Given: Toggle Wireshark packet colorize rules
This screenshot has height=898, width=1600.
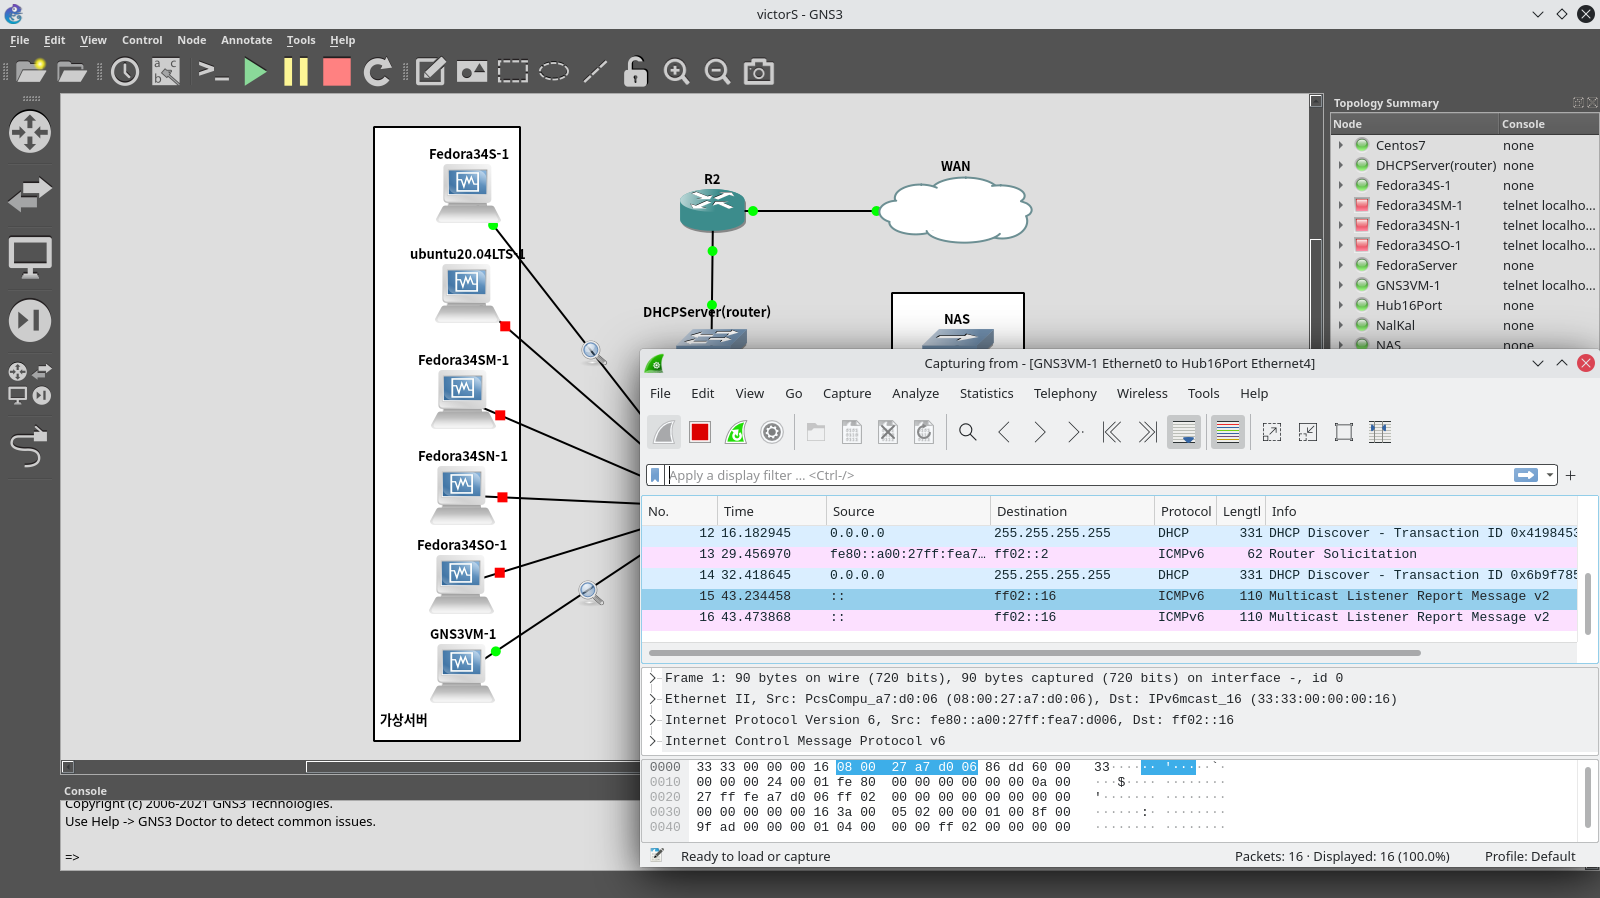Looking at the screenshot, I should tap(1228, 432).
